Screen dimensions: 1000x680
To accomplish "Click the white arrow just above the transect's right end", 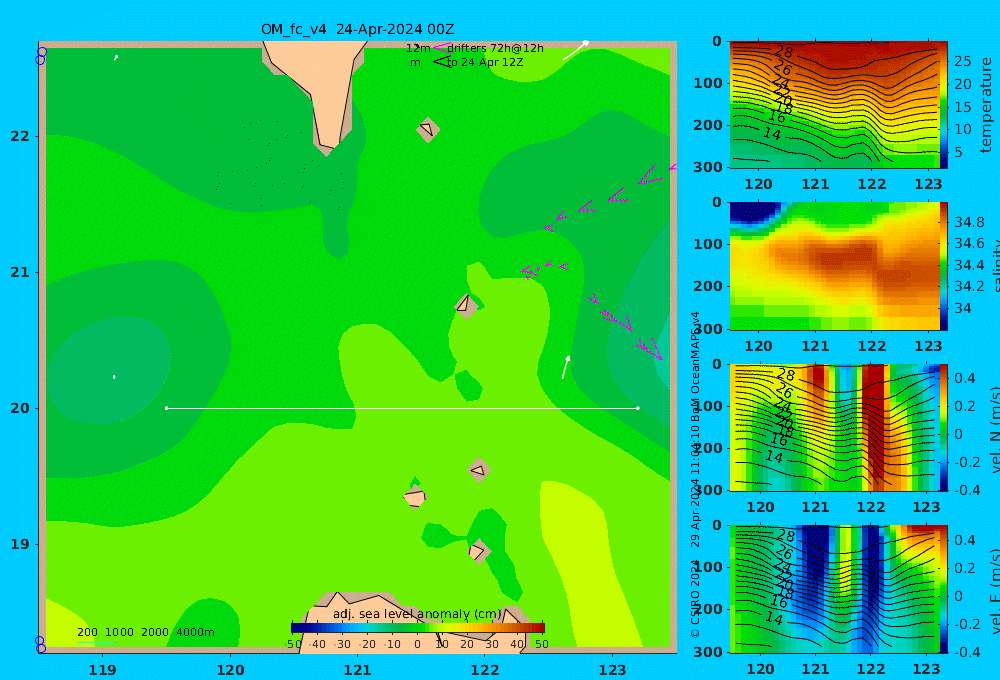I will click(x=565, y=367).
